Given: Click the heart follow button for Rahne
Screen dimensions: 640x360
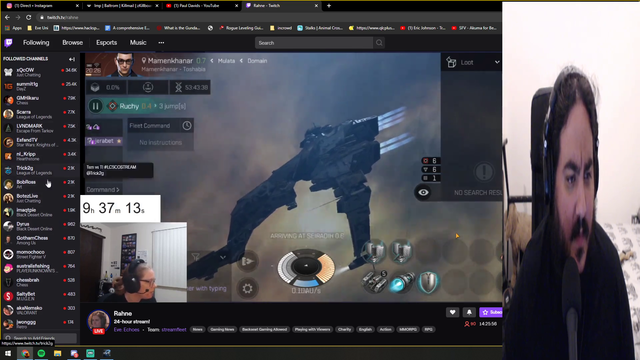Looking at the screenshot, I should (x=452, y=312).
